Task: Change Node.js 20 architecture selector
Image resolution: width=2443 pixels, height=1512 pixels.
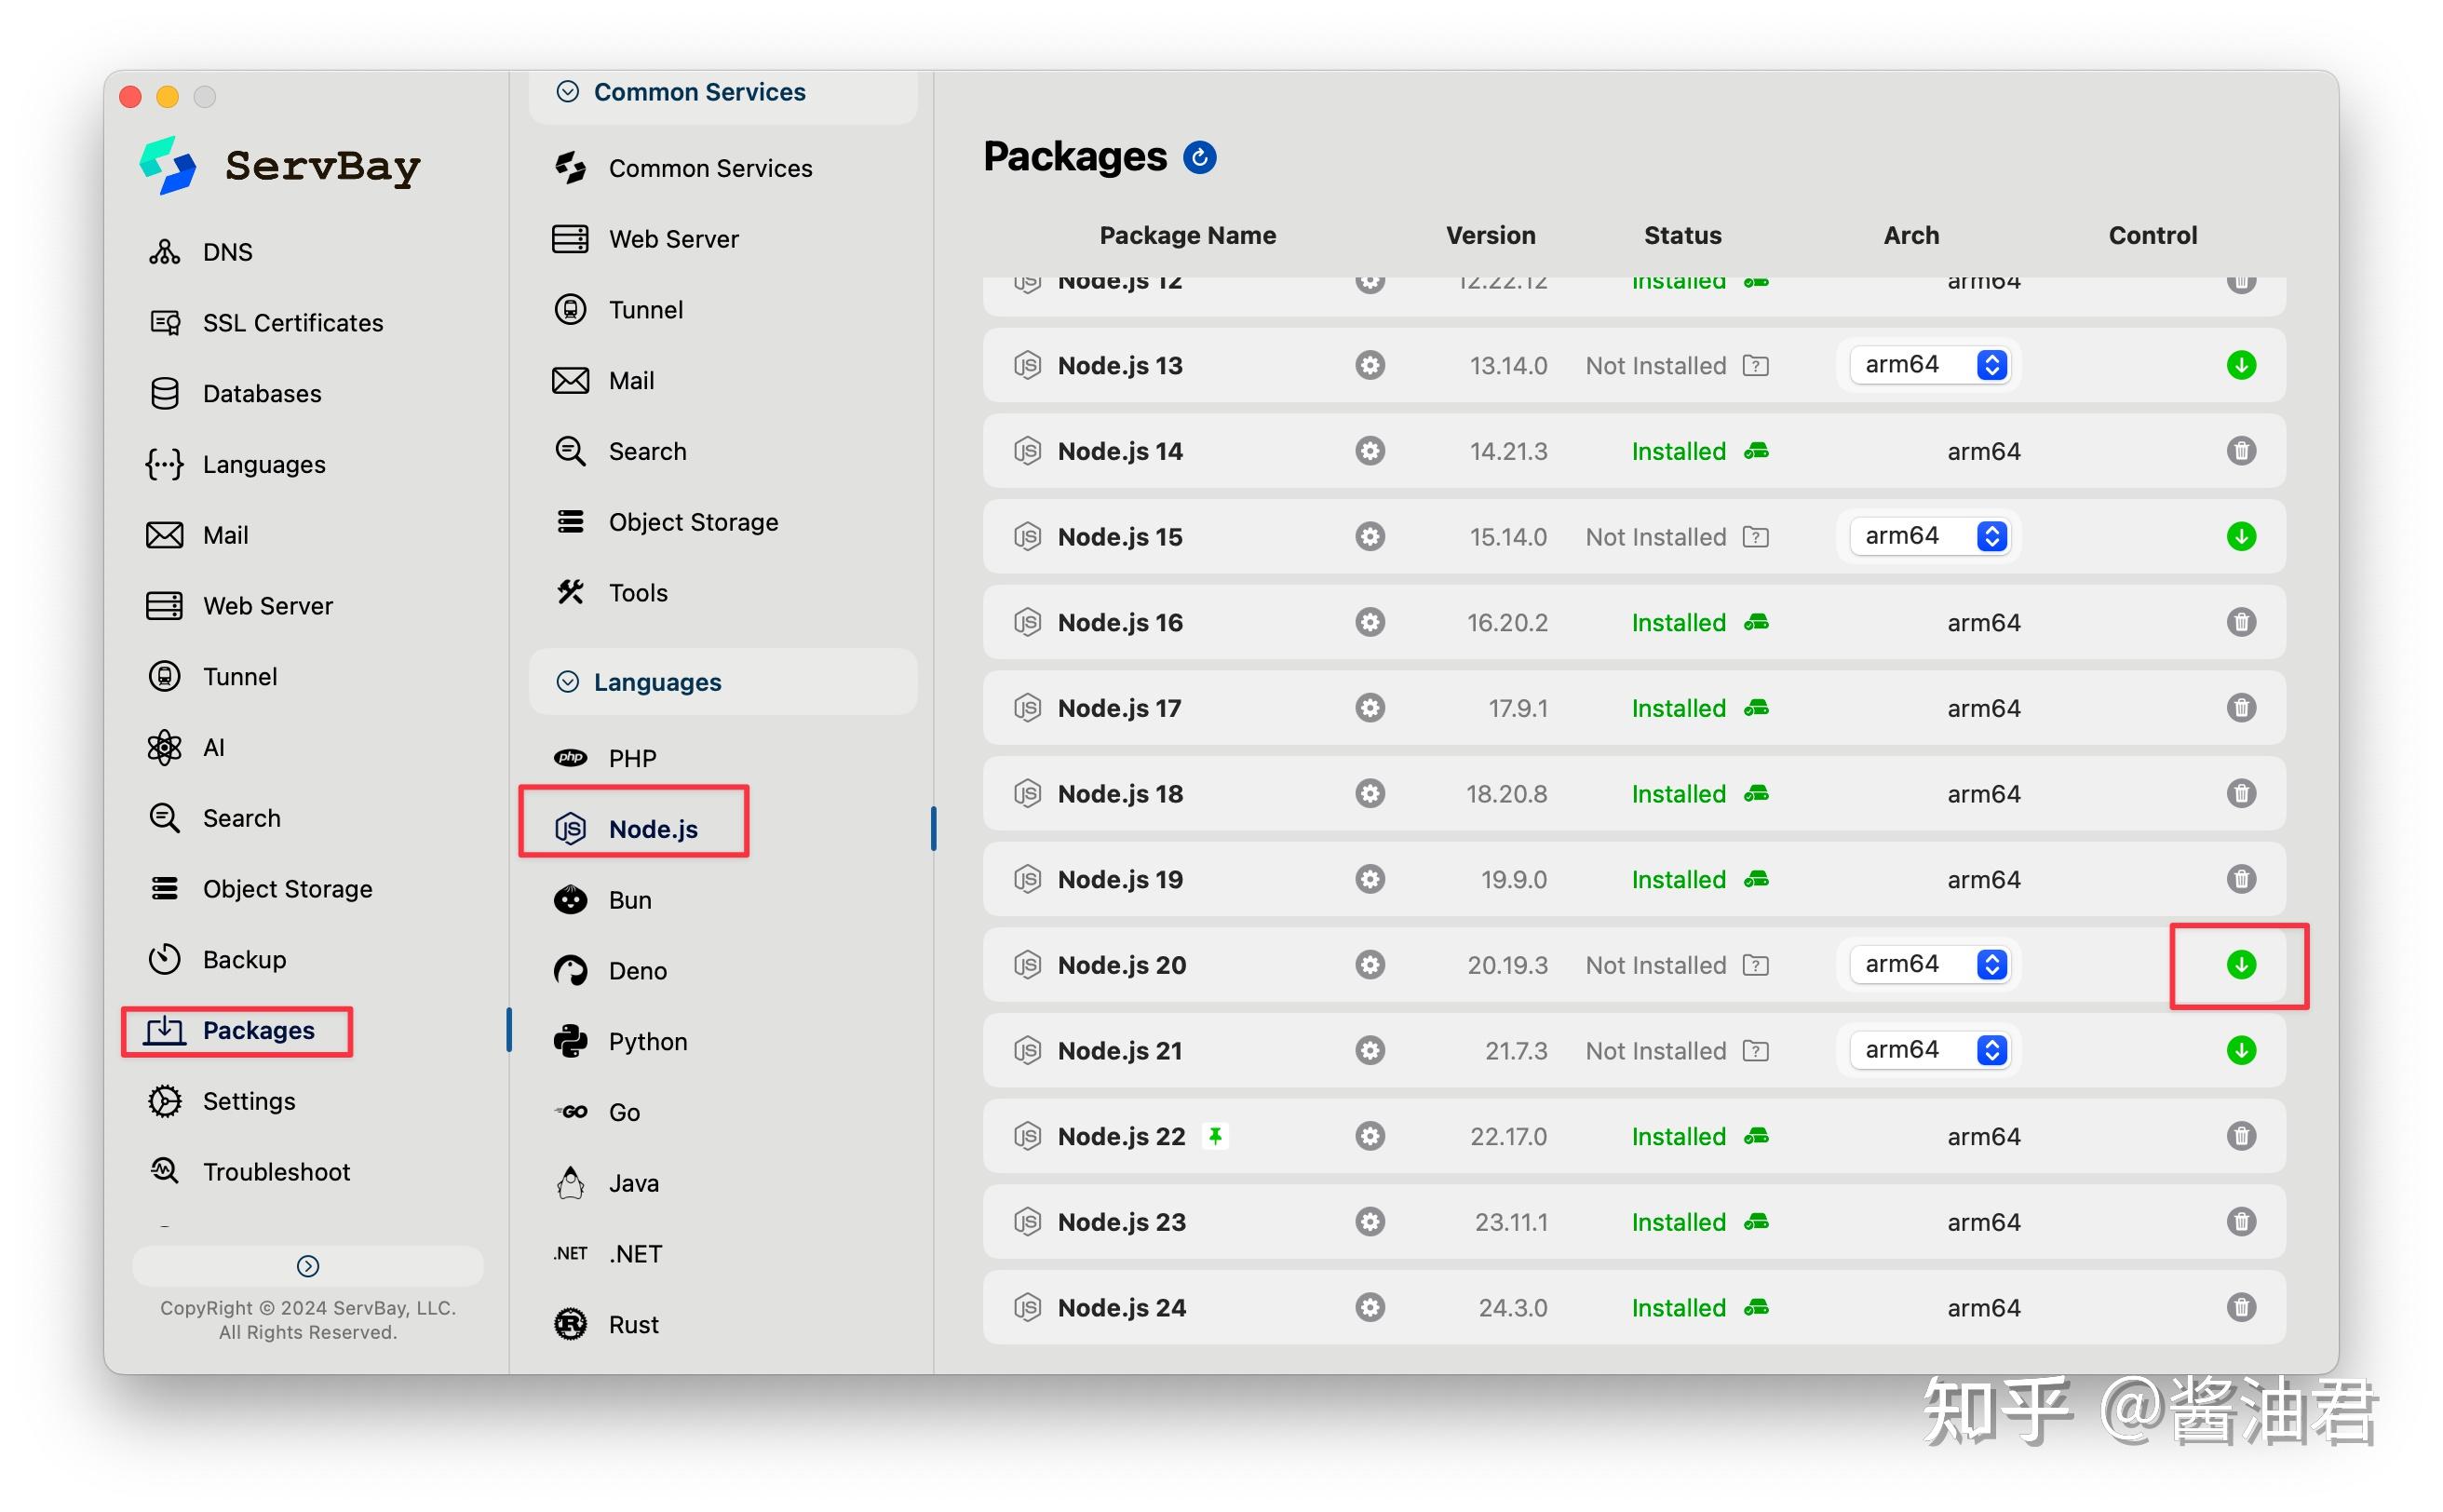Action: (1932, 964)
